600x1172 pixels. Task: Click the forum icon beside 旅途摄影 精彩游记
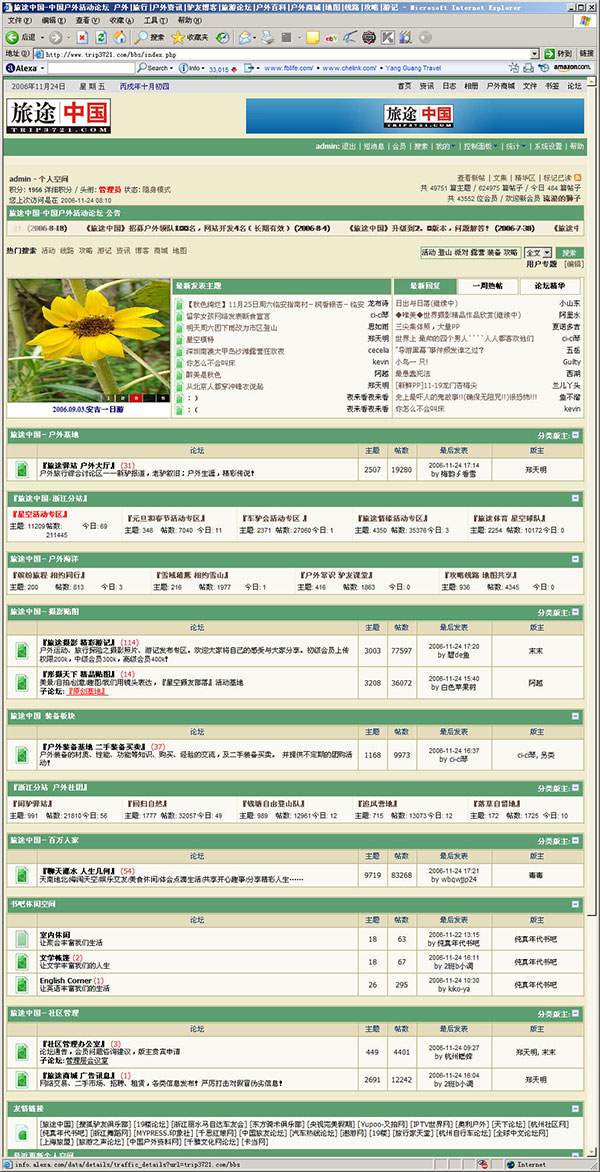coord(22,650)
